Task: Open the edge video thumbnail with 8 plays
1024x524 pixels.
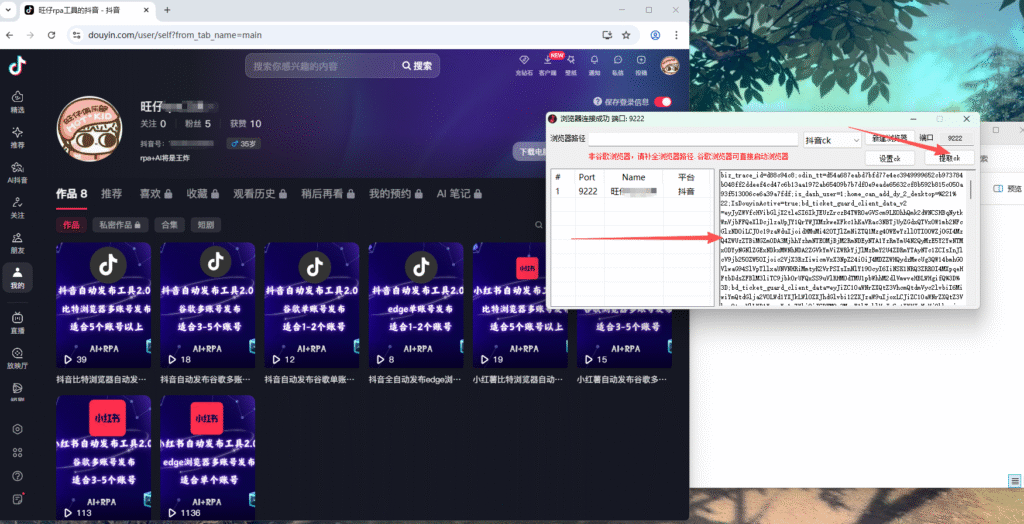Action: point(416,305)
